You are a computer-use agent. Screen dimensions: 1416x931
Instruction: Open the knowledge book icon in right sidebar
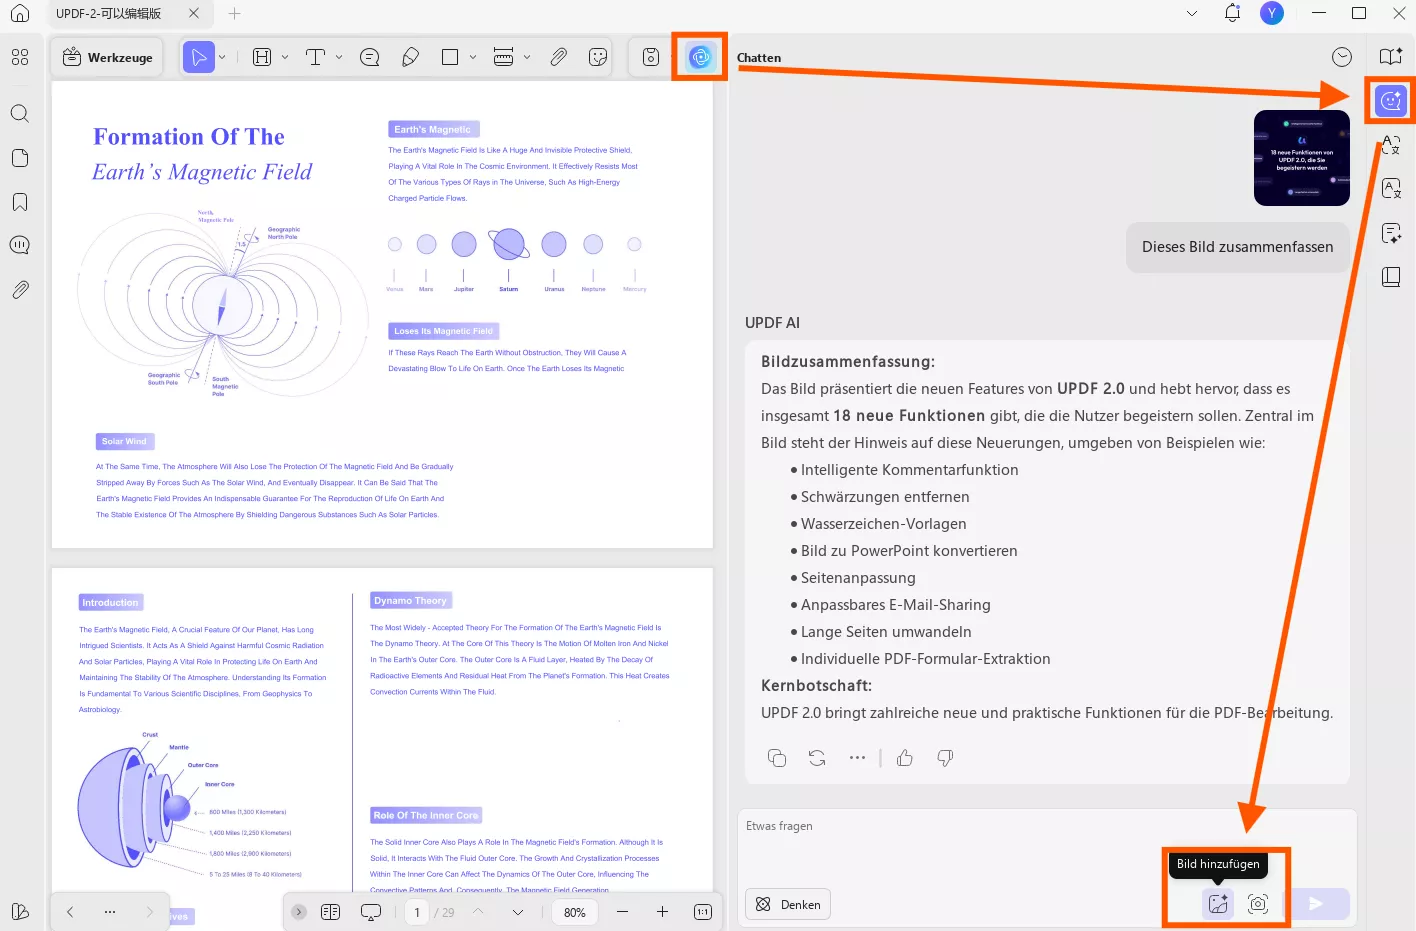click(x=1391, y=277)
